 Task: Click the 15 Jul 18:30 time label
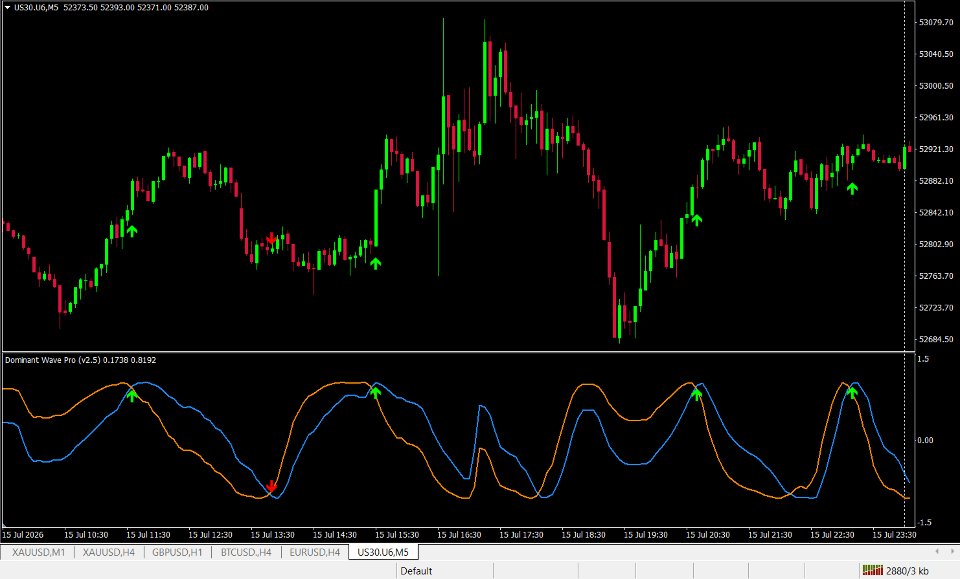tap(583, 535)
